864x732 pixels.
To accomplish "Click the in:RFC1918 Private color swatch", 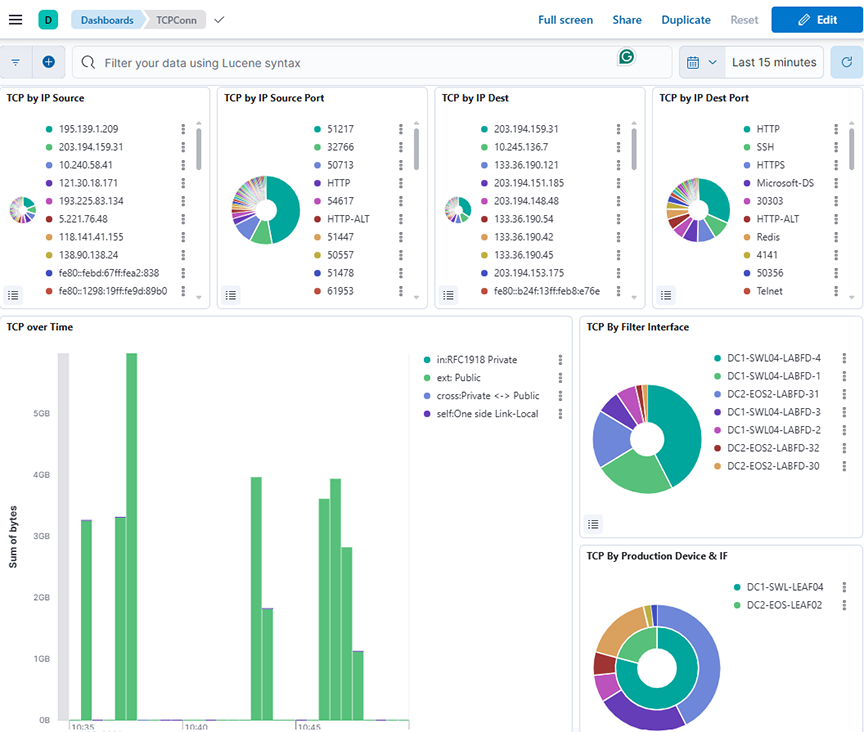I will [x=427, y=360].
